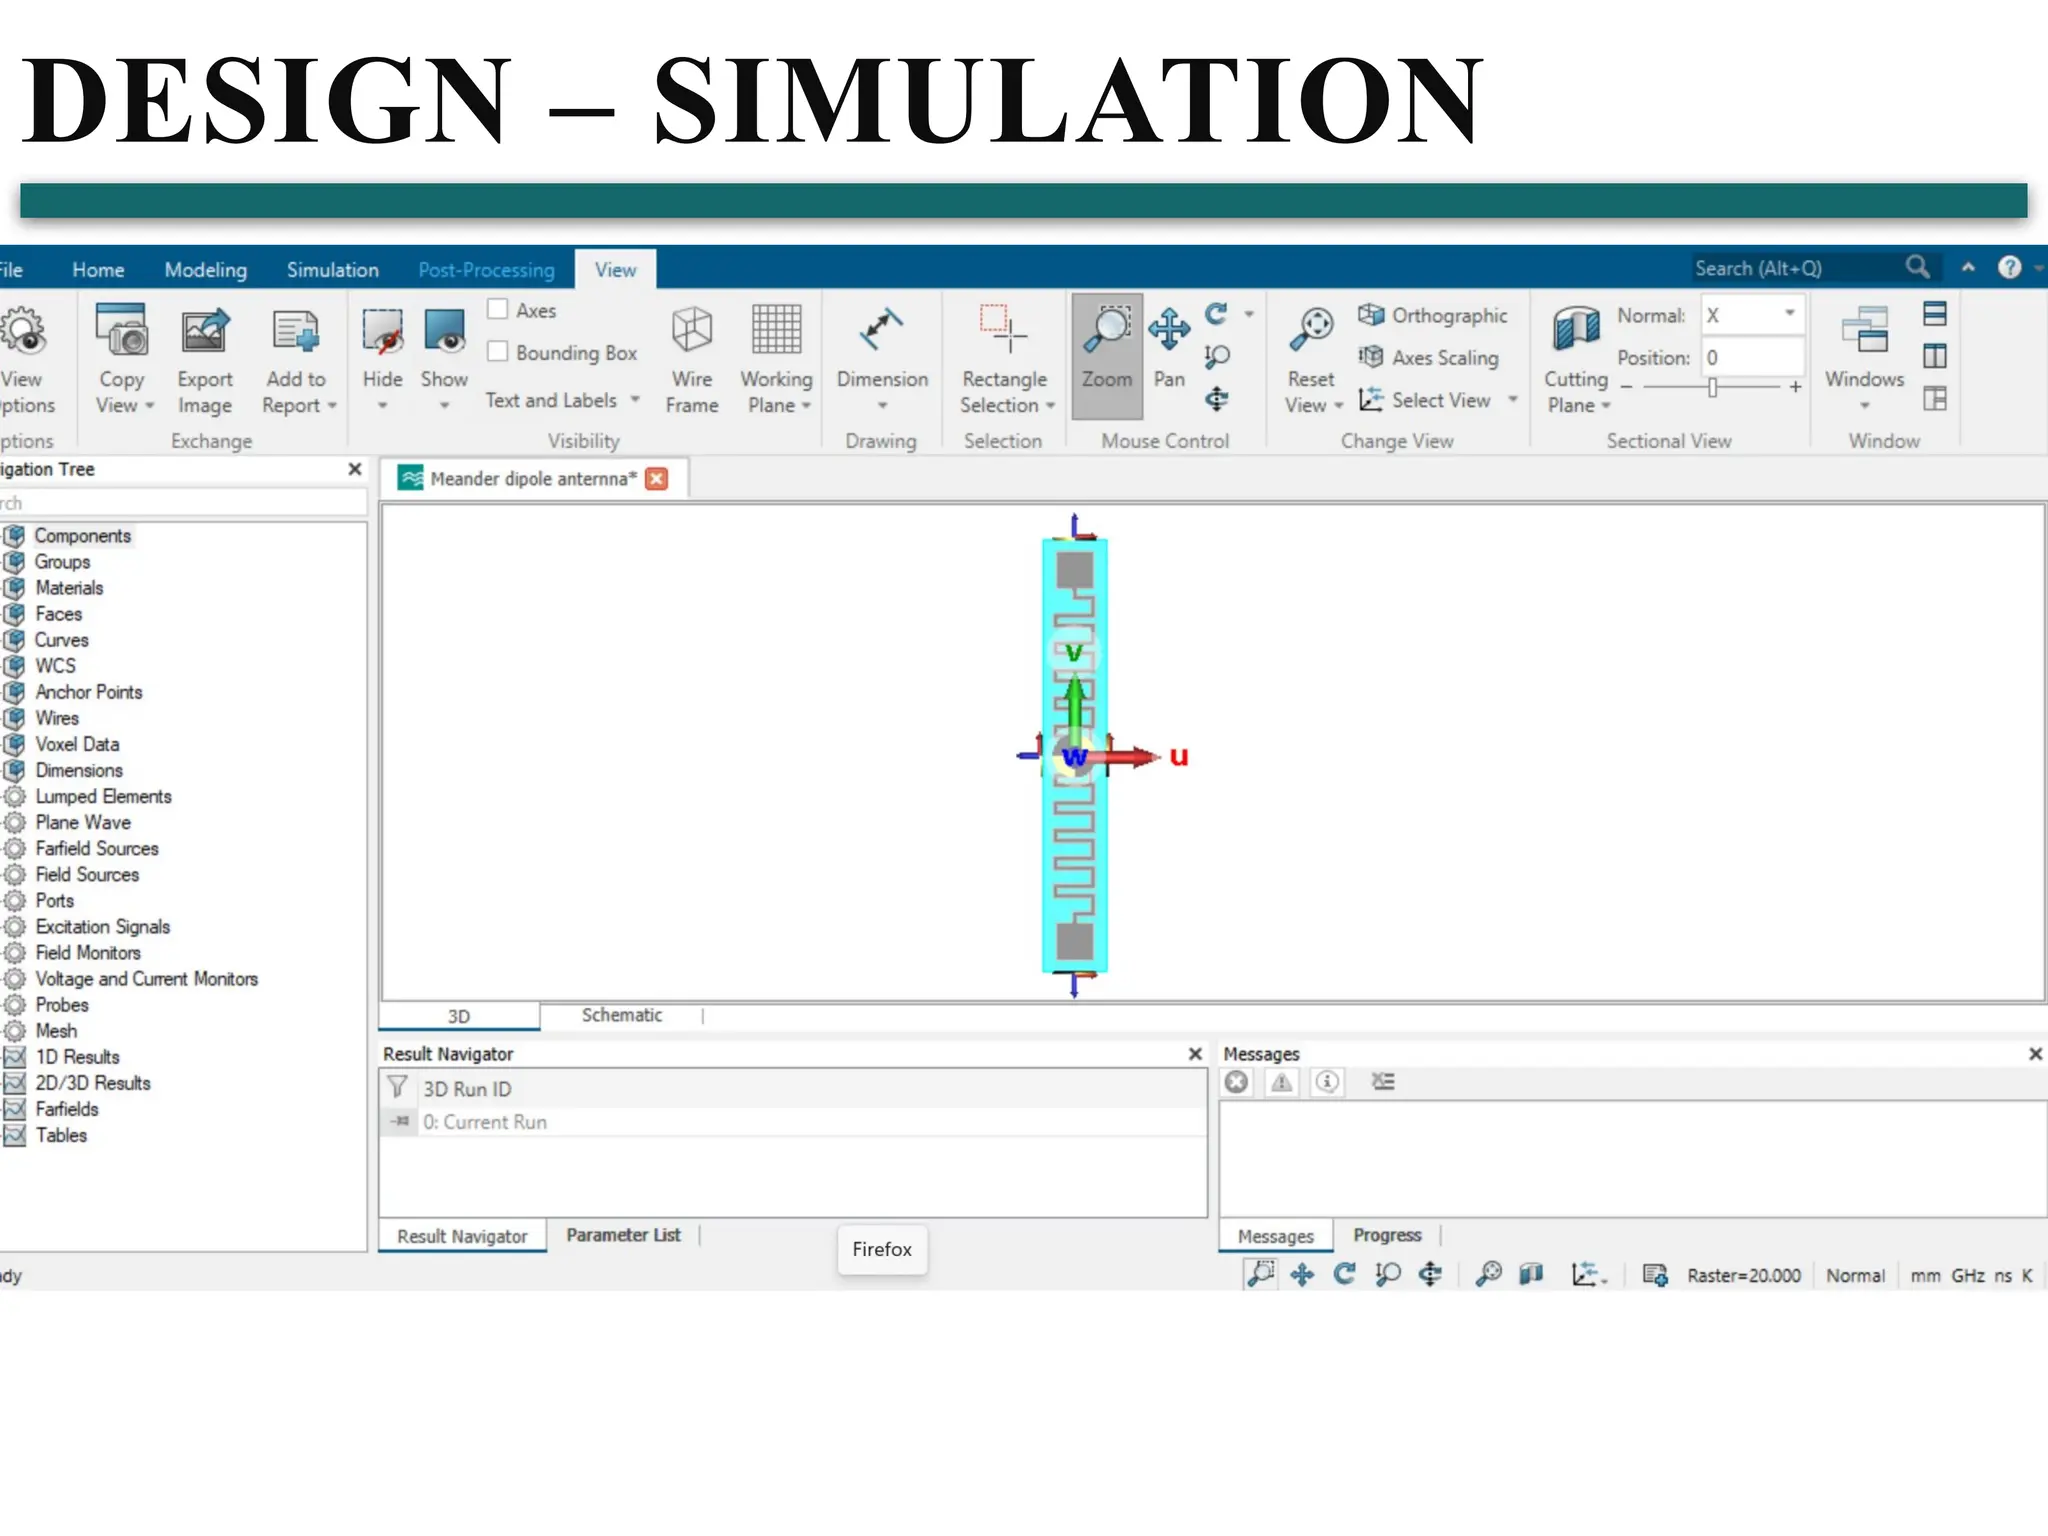Adjust the cutting plane Position slider

[x=1712, y=387]
